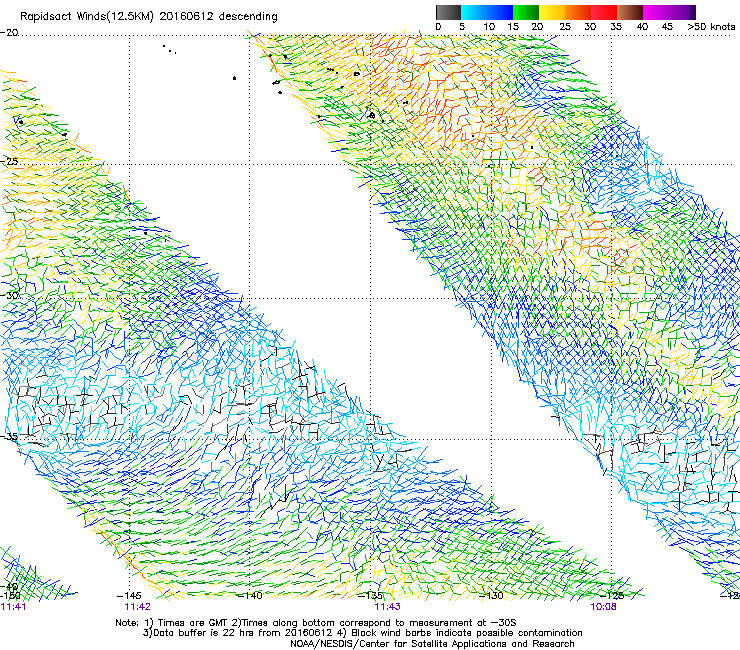Image resolution: width=740 pixels, height=650 pixels.
Task: Click the '11:43' swath time label
Action: coord(387,607)
